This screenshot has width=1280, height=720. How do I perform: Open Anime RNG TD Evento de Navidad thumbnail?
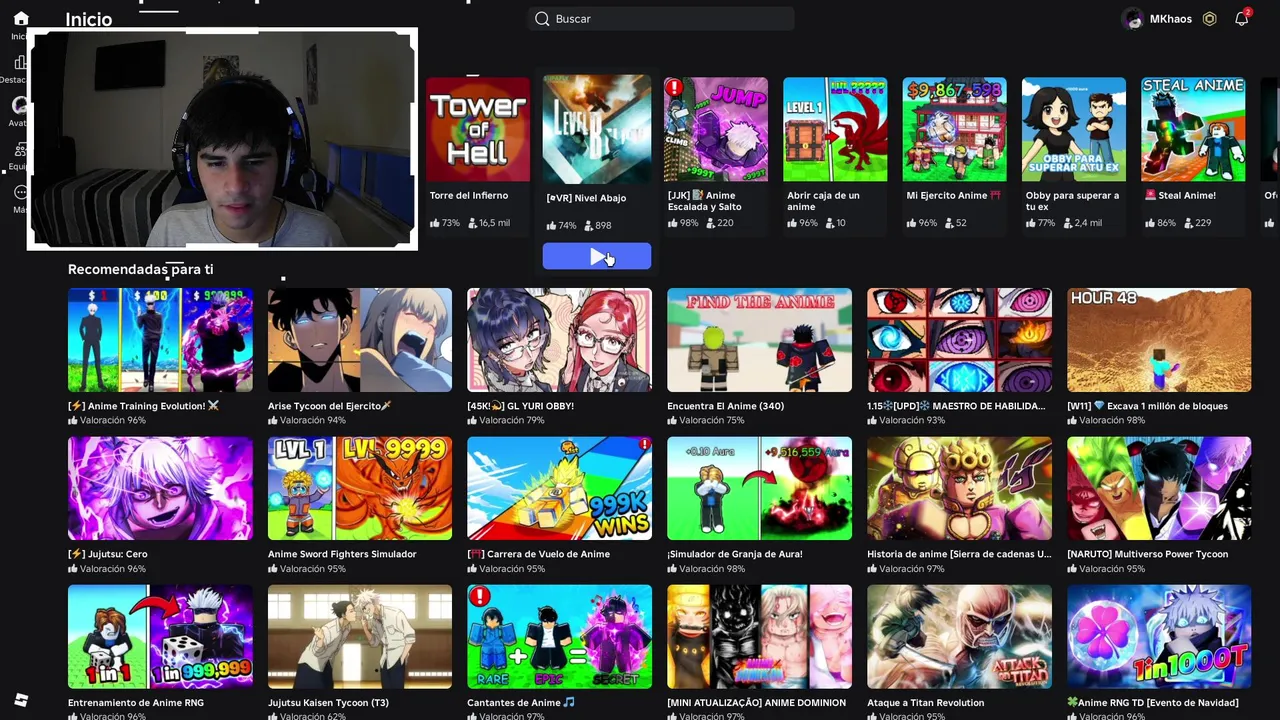(1159, 637)
